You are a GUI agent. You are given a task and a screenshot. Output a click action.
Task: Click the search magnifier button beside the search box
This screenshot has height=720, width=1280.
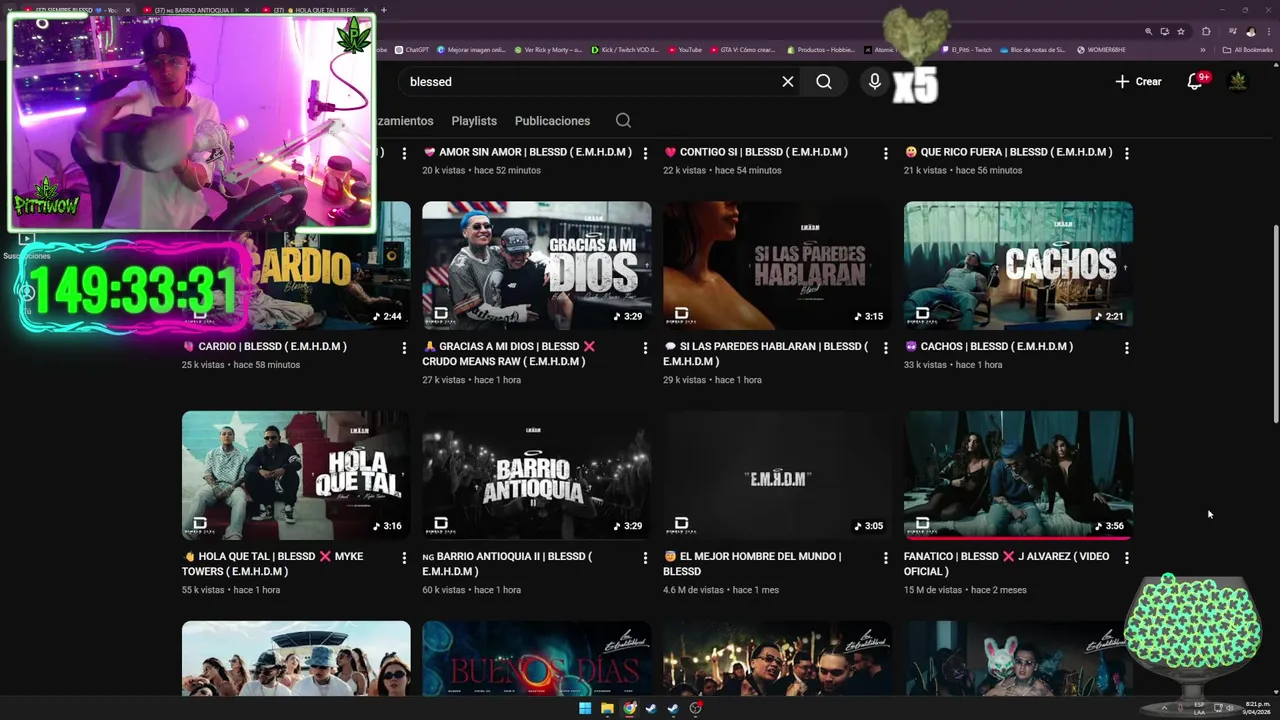click(824, 82)
